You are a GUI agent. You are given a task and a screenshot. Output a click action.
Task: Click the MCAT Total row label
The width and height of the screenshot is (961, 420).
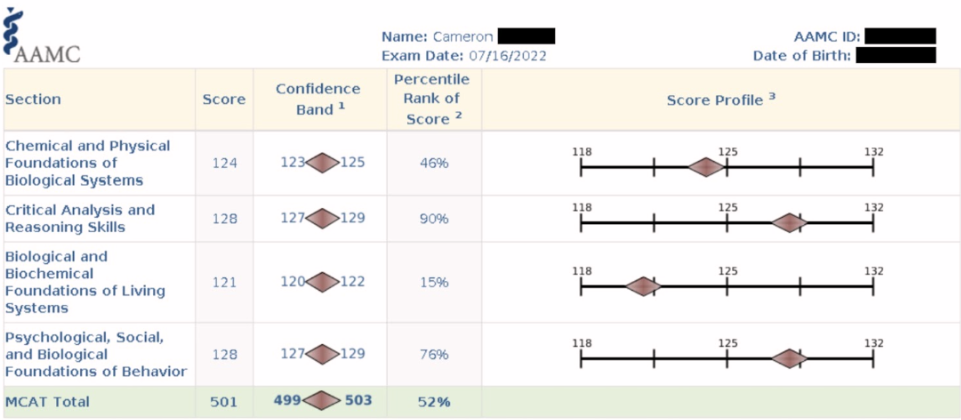coord(47,402)
